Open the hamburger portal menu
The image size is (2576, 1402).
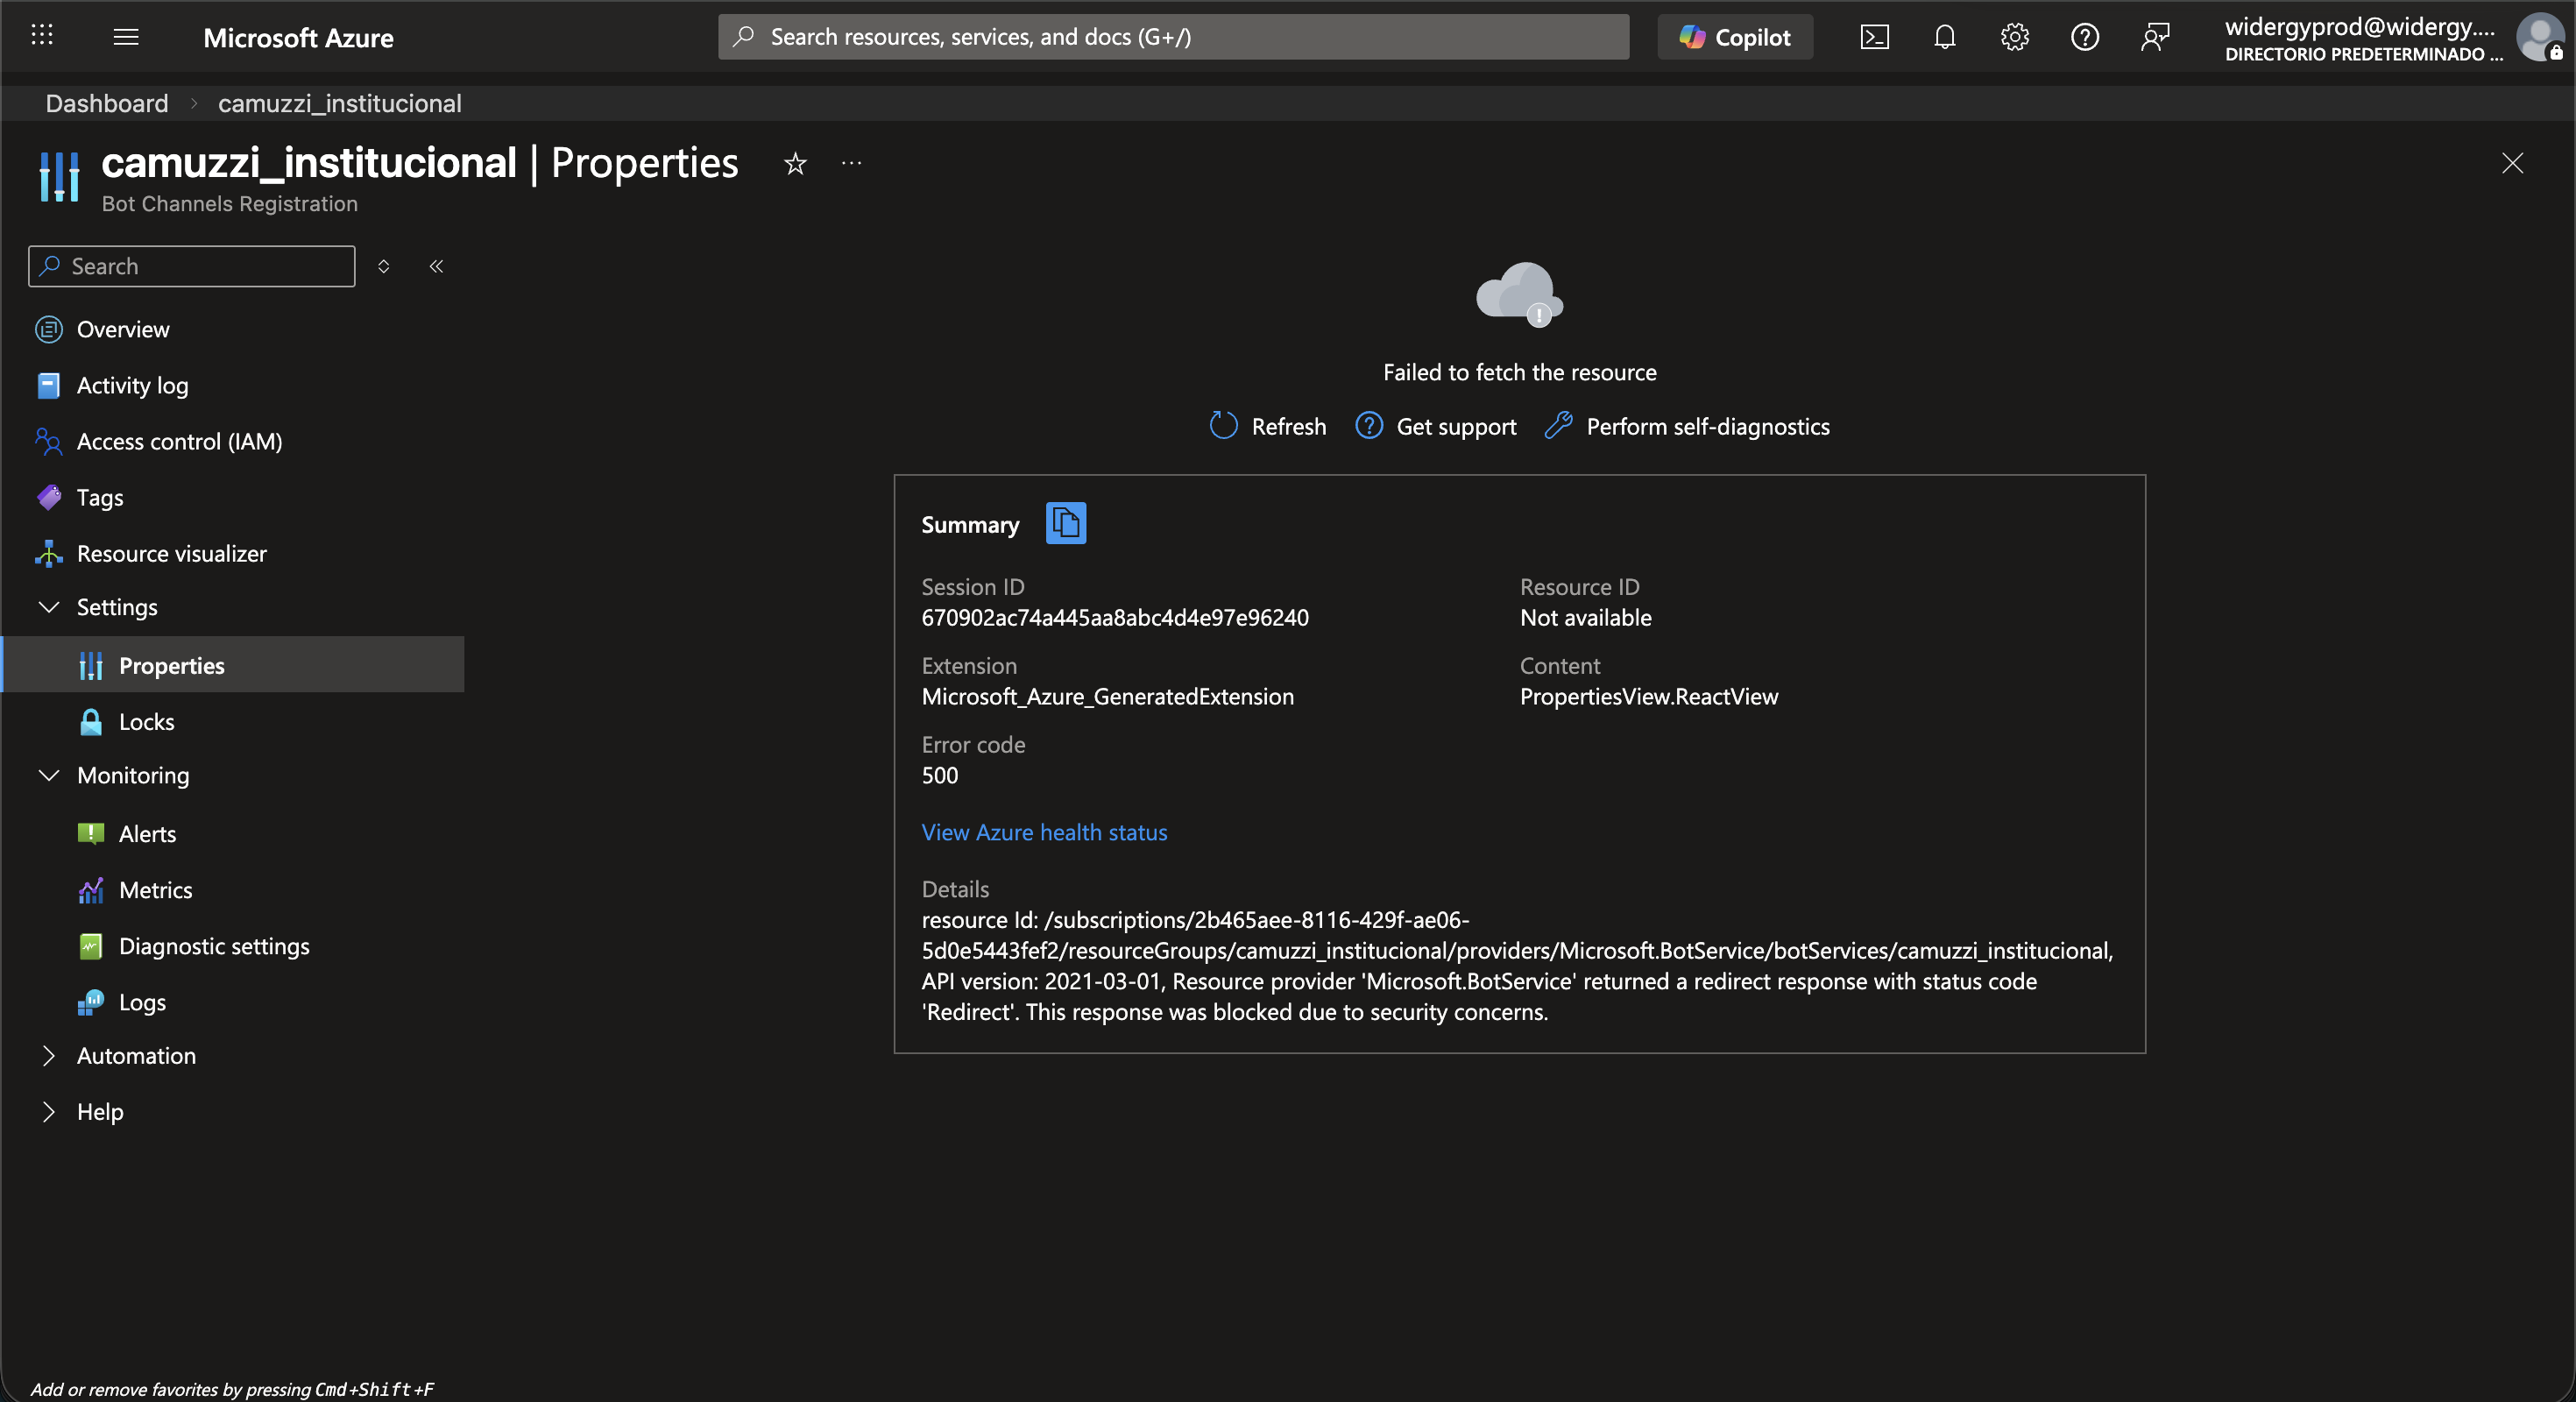[x=126, y=37]
